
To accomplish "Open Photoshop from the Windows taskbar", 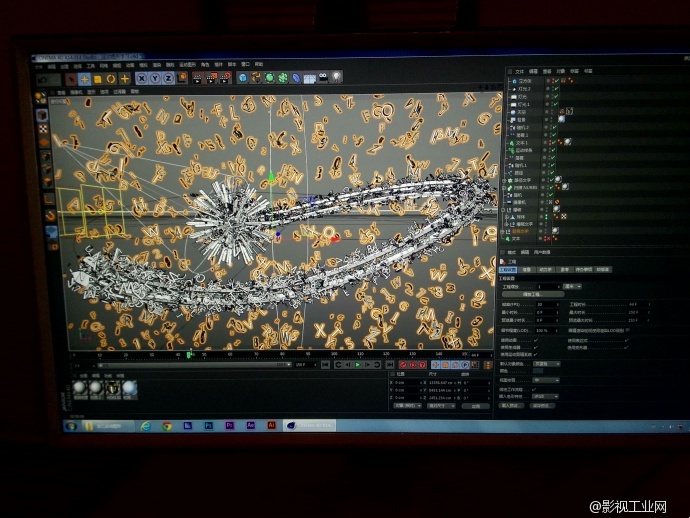I will [208, 425].
